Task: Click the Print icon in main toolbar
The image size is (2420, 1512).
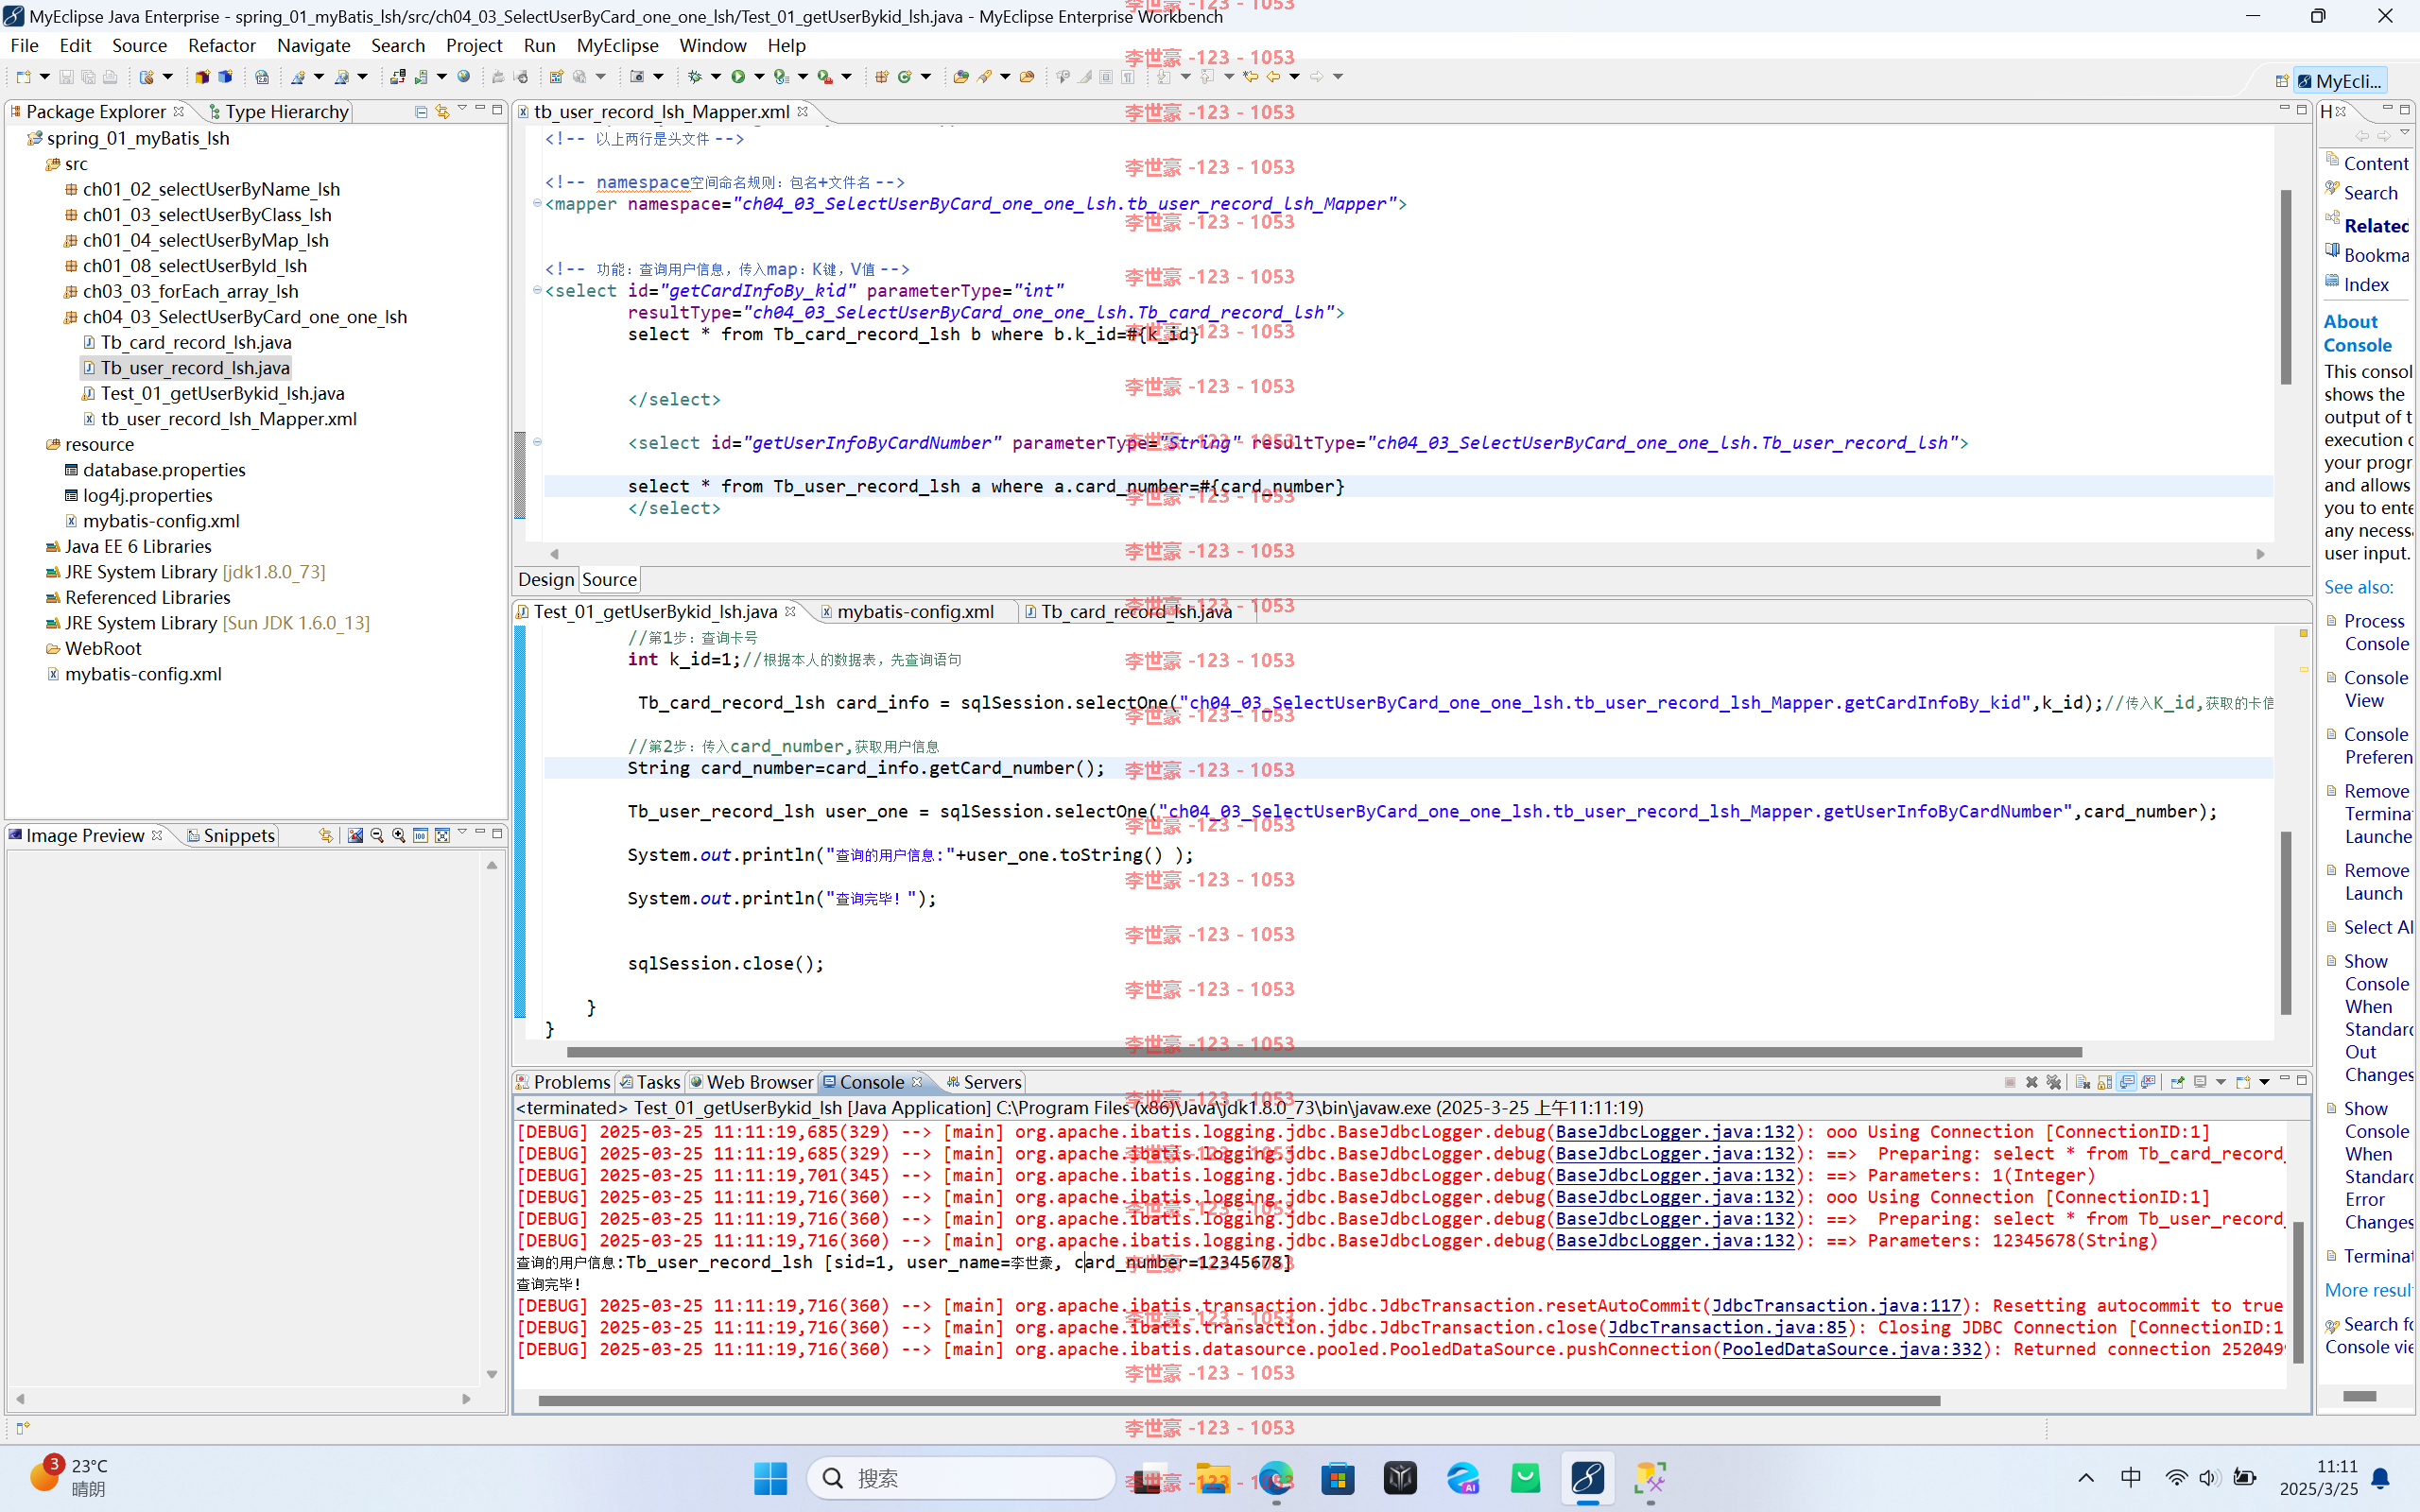Action: click(x=110, y=77)
